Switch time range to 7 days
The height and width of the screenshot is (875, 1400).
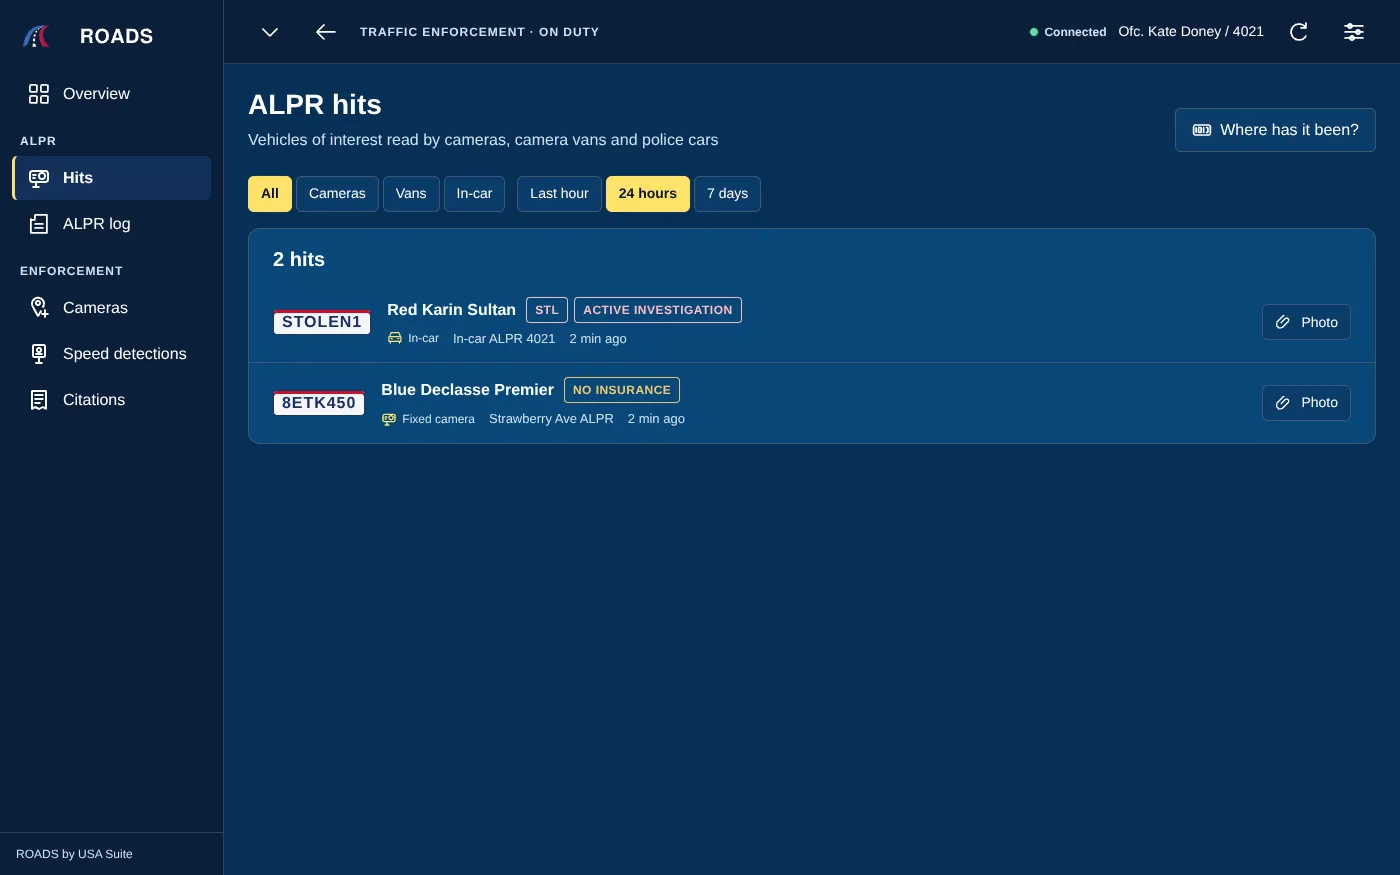pos(727,194)
